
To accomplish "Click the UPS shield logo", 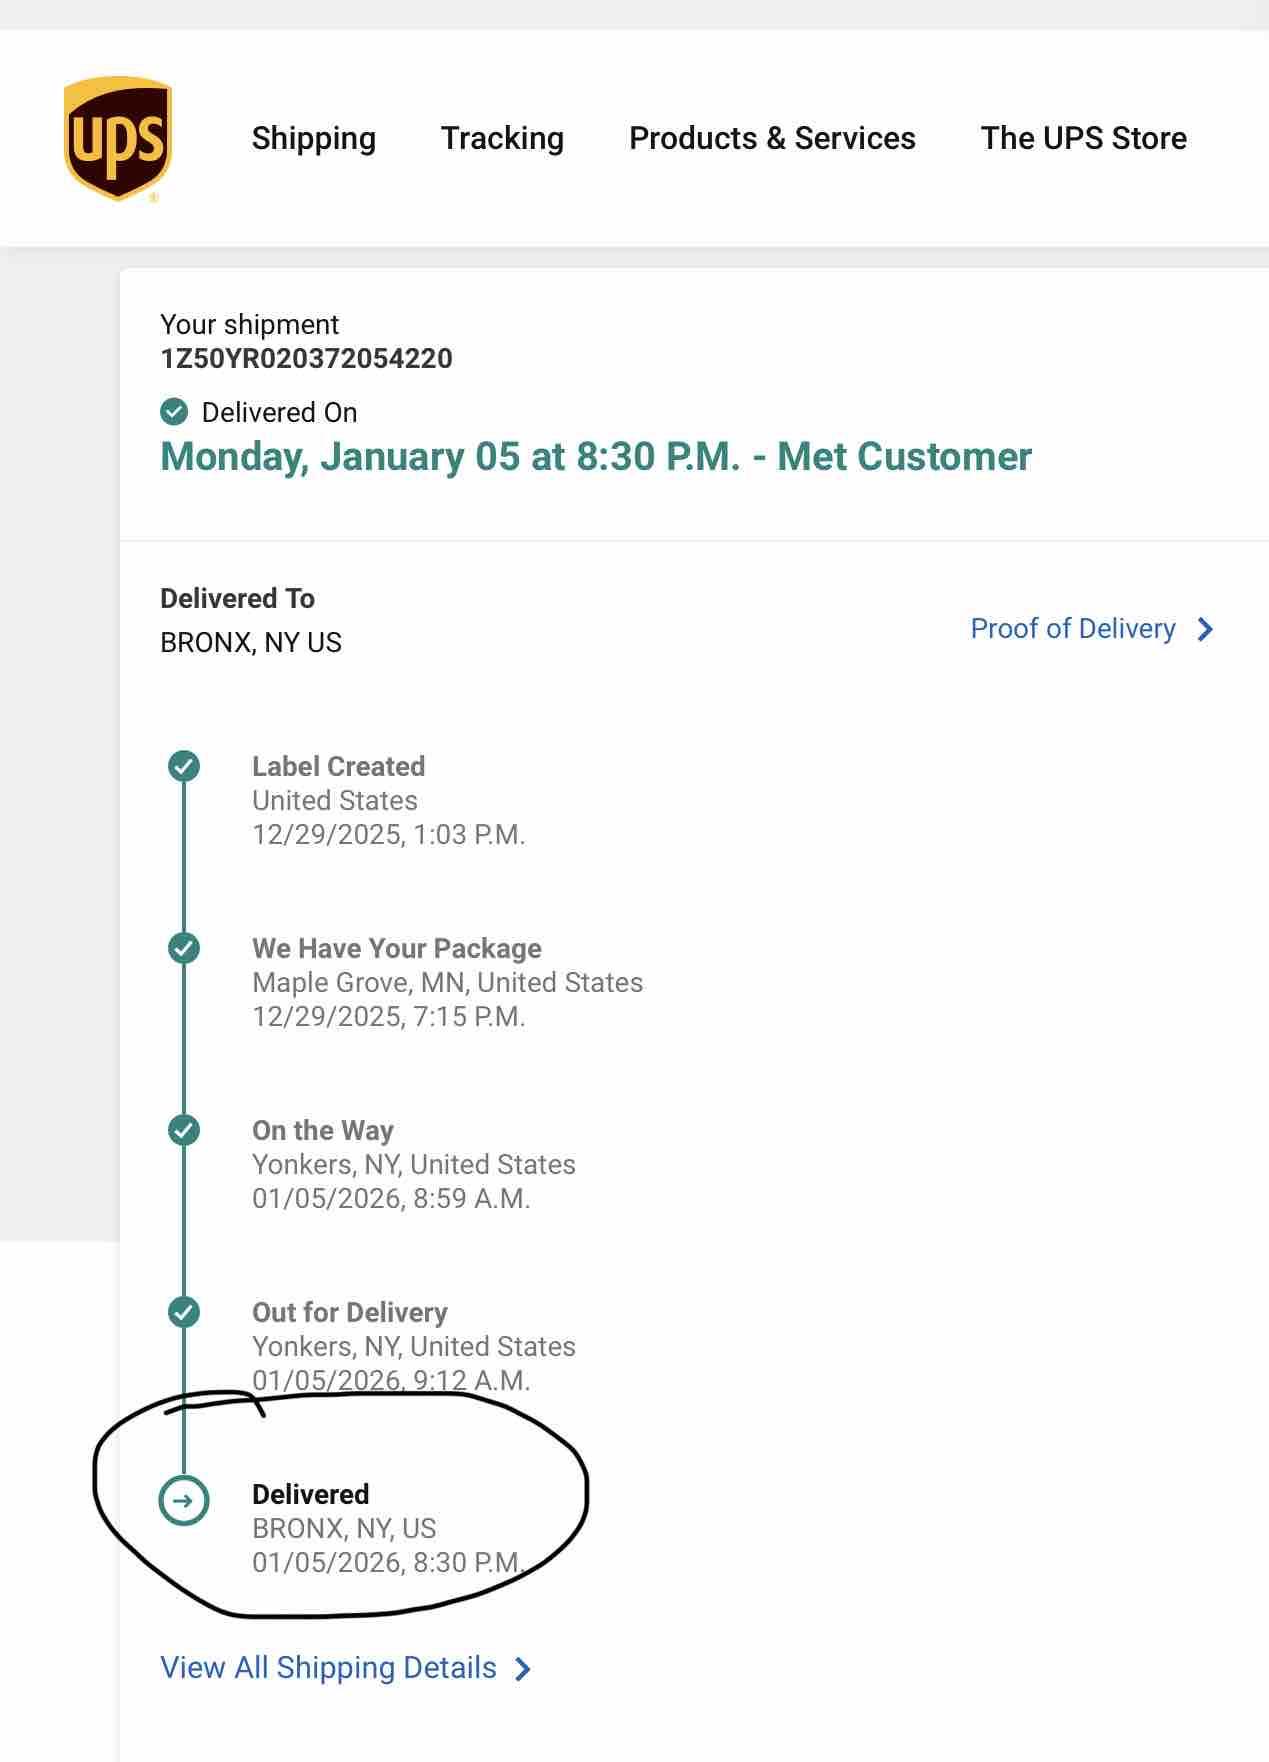I will [118, 138].
